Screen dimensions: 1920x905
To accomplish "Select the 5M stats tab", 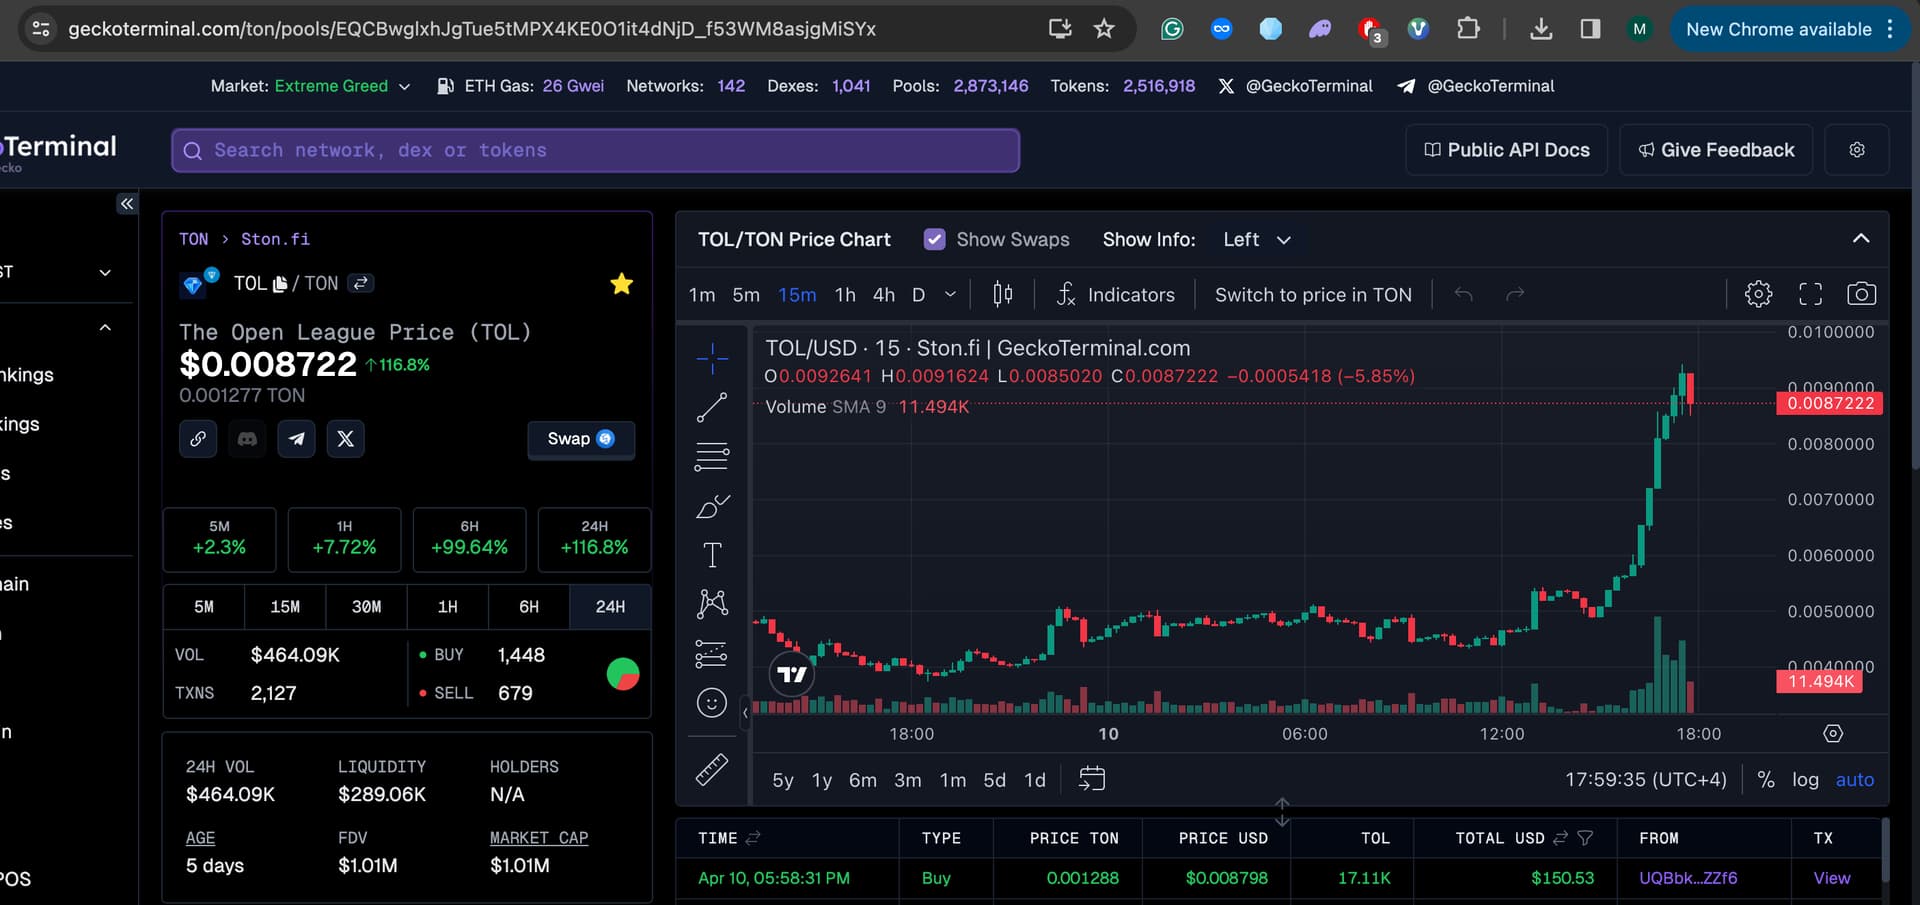I will pos(204,607).
